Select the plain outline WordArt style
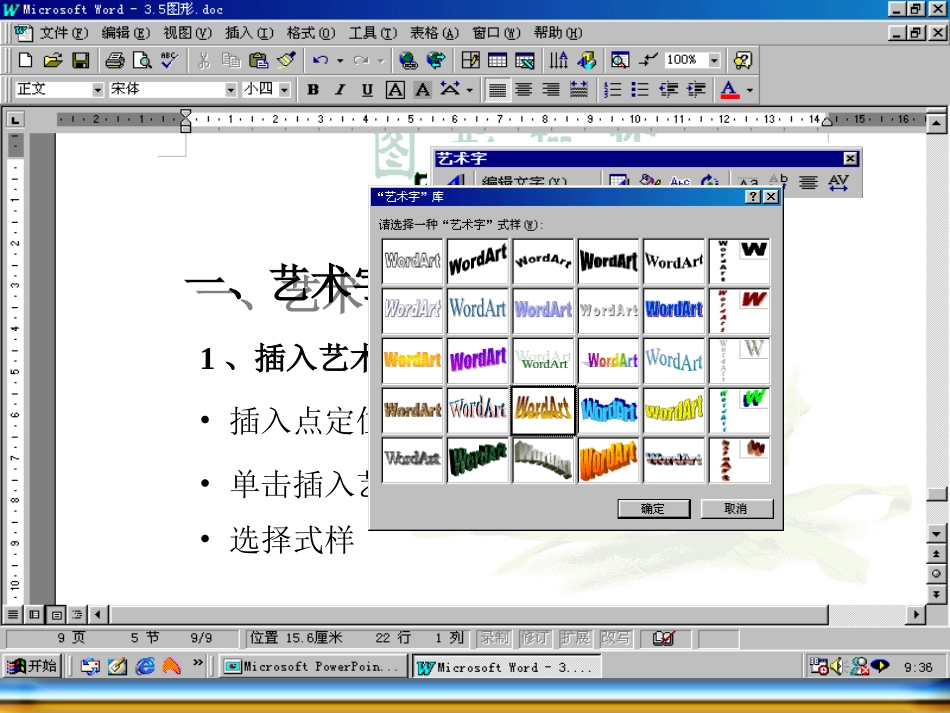The width and height of the screenshot is (950, 713). coord(412,260)
